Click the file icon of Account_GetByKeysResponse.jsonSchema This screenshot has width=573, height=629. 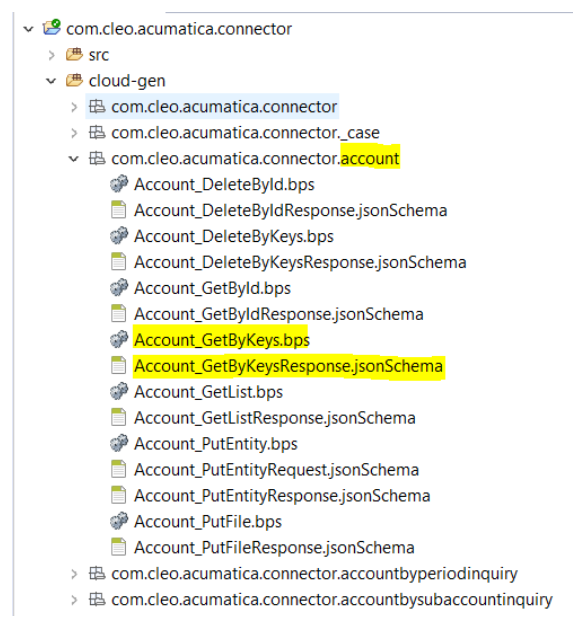118,366
